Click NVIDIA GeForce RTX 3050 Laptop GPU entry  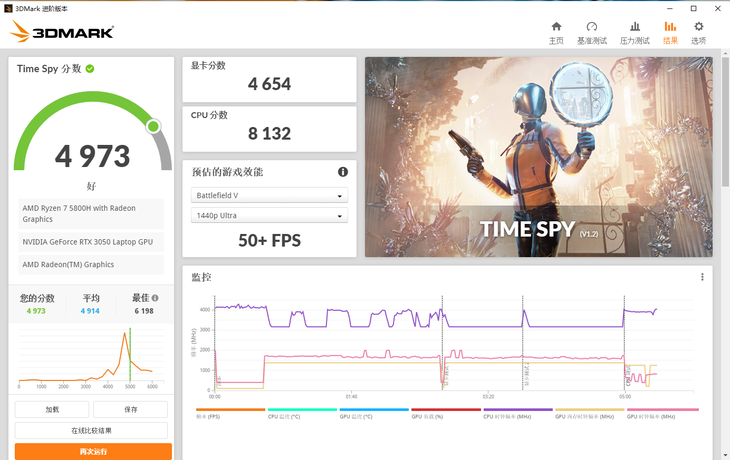click(91, 242)
